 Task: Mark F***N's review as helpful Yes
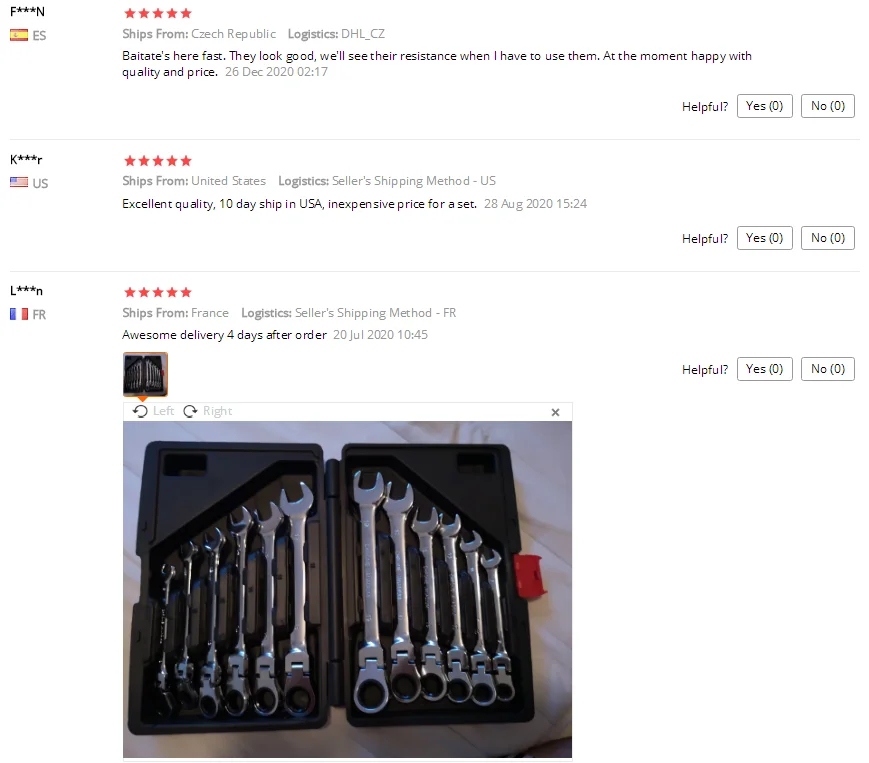[764, 106]
